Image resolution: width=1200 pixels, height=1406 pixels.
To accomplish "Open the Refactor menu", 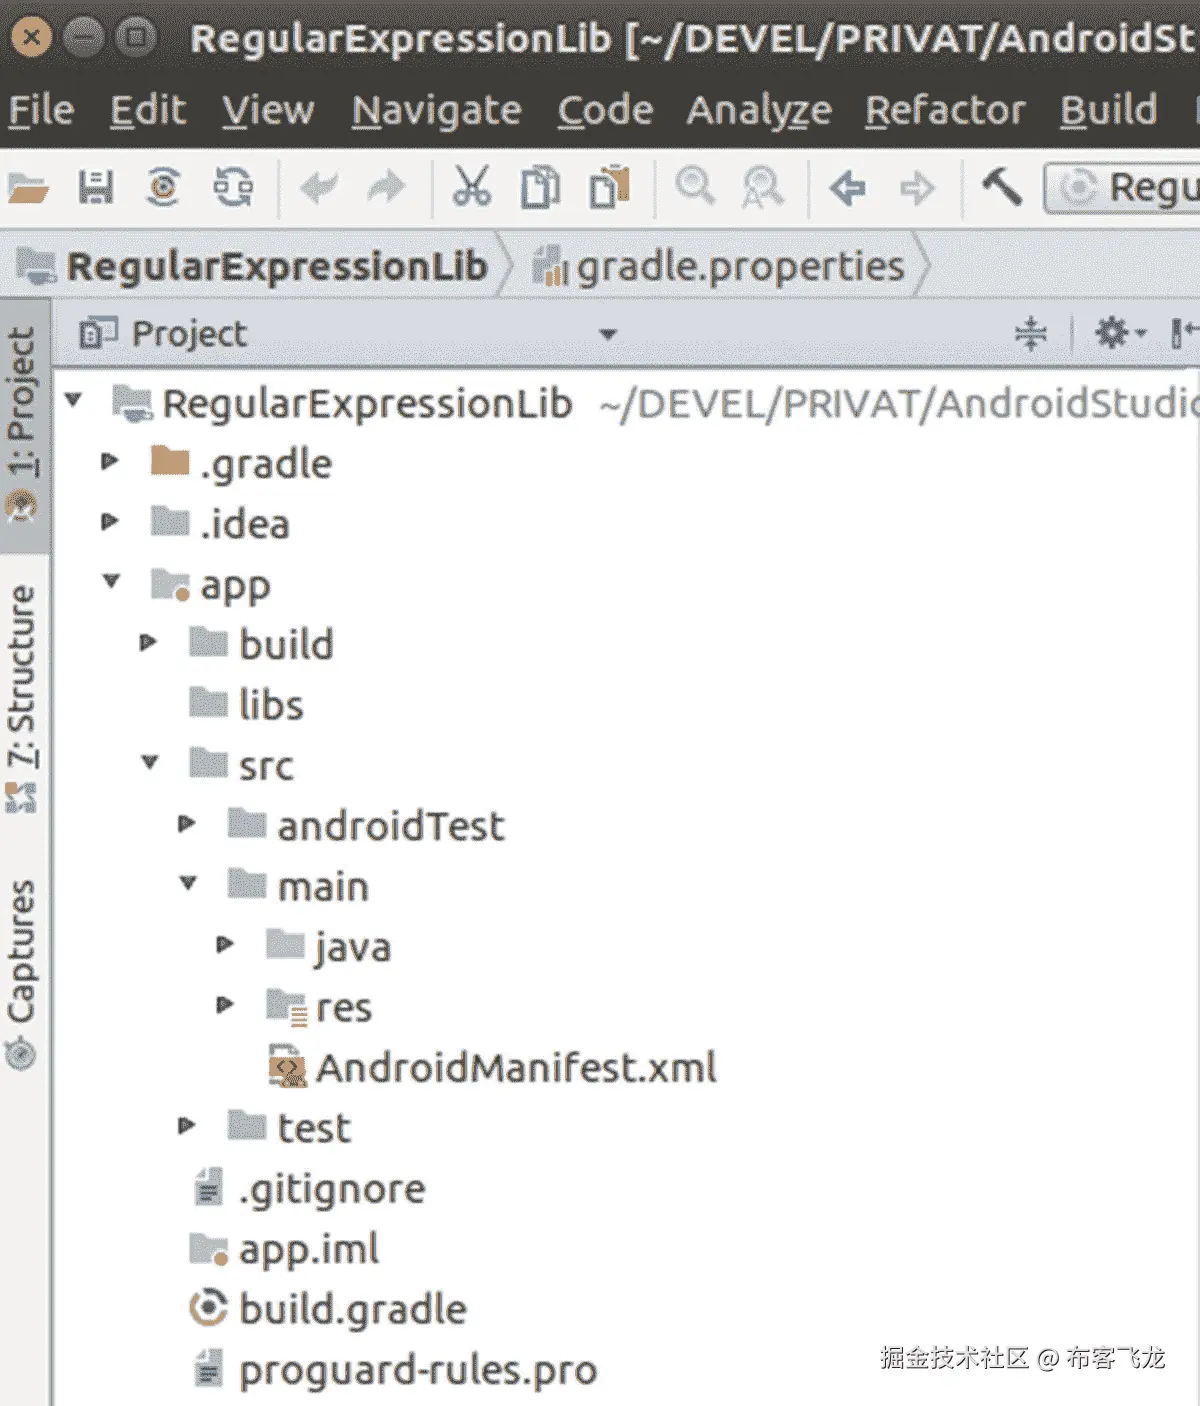I will coord(944,110).
